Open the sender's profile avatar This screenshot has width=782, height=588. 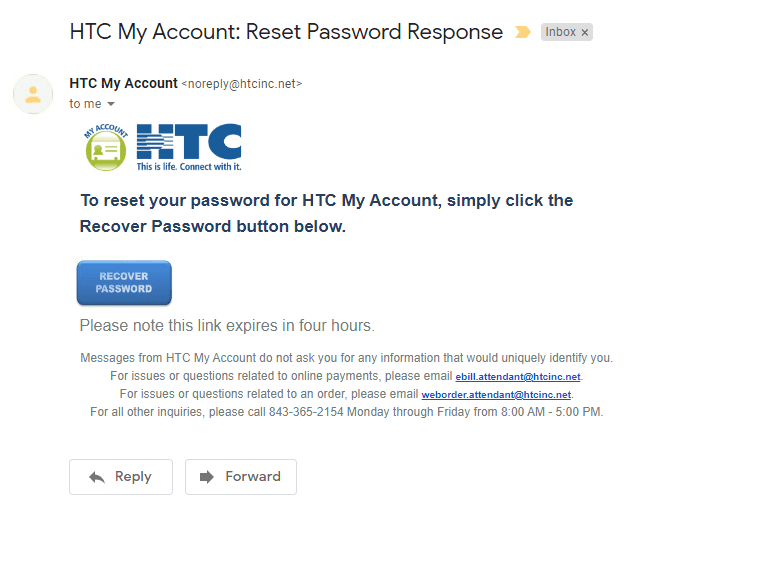coord(33,94)
